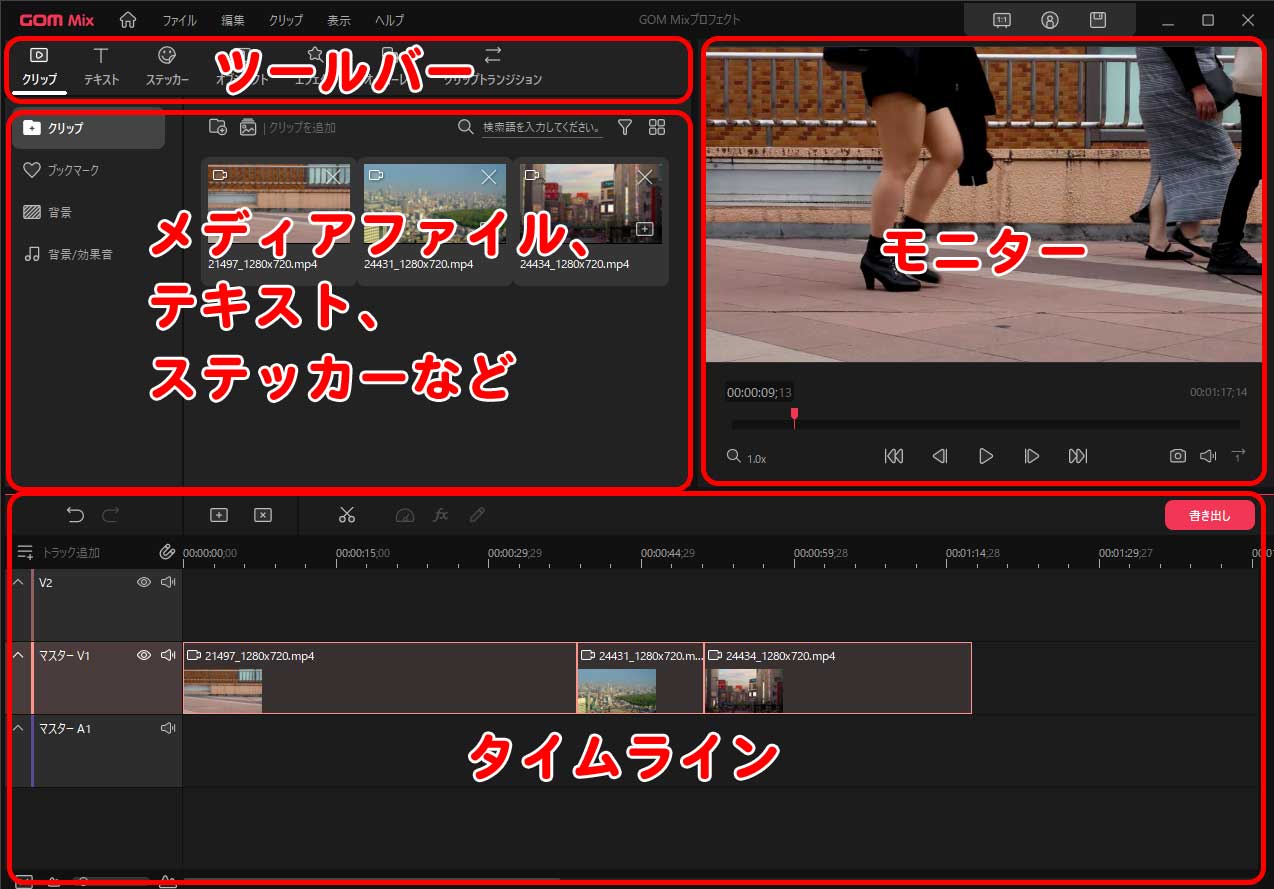Click the save project icon in title bar
The image size is (1274, 889).
coord(1097,19)
